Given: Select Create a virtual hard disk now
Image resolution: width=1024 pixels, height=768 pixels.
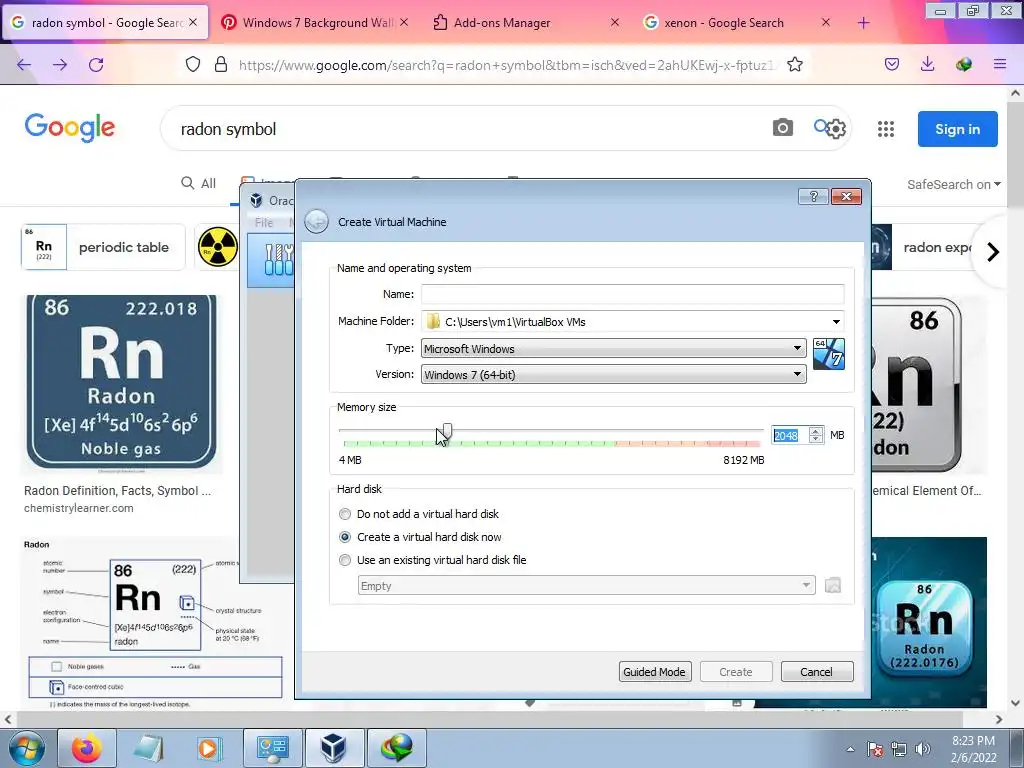Looking at the screenshot, I should coord(345,537).
